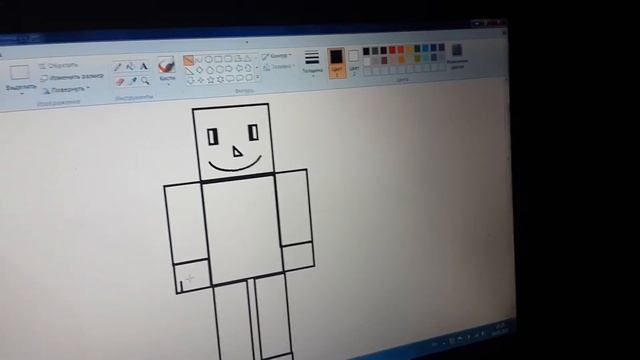Viewport: 640px width, 360px height.
Task: Choose the Four-point star shape
Action: pos(200,80)
